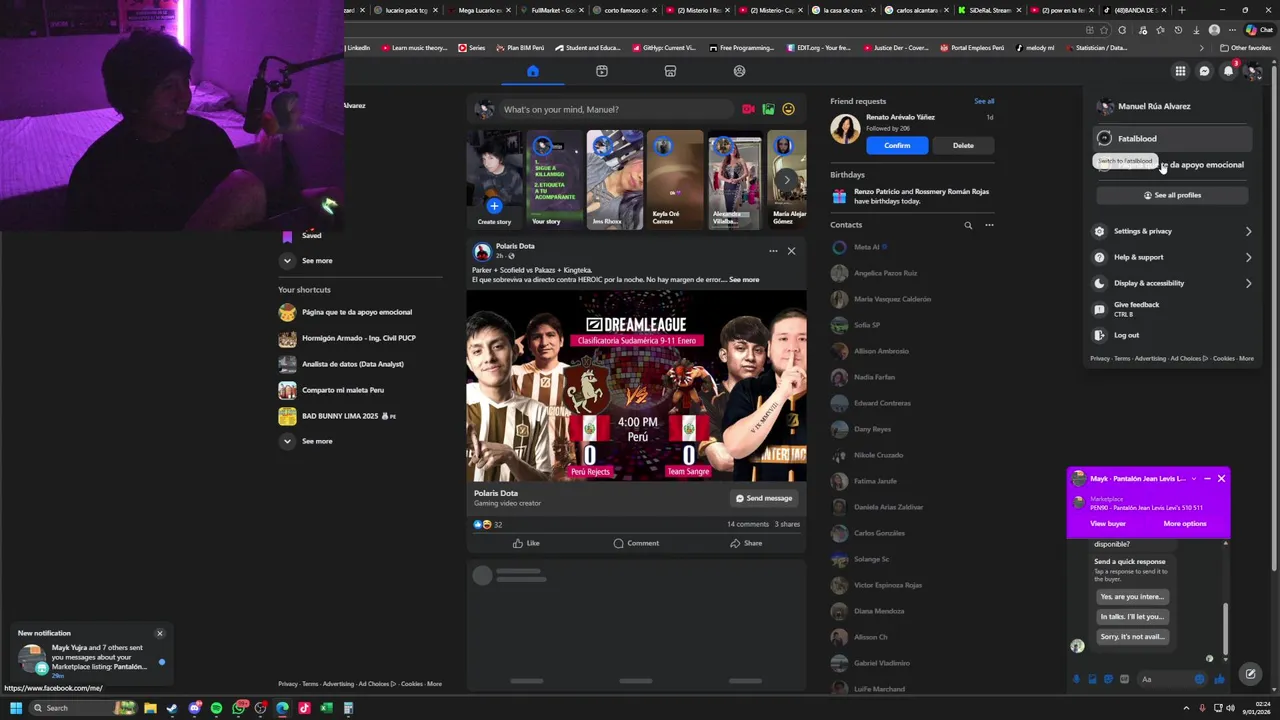Screen dimensions: 1280x720
Task: Open chat header dropdown chevron for Mayk
Action: coord(1193,479)
